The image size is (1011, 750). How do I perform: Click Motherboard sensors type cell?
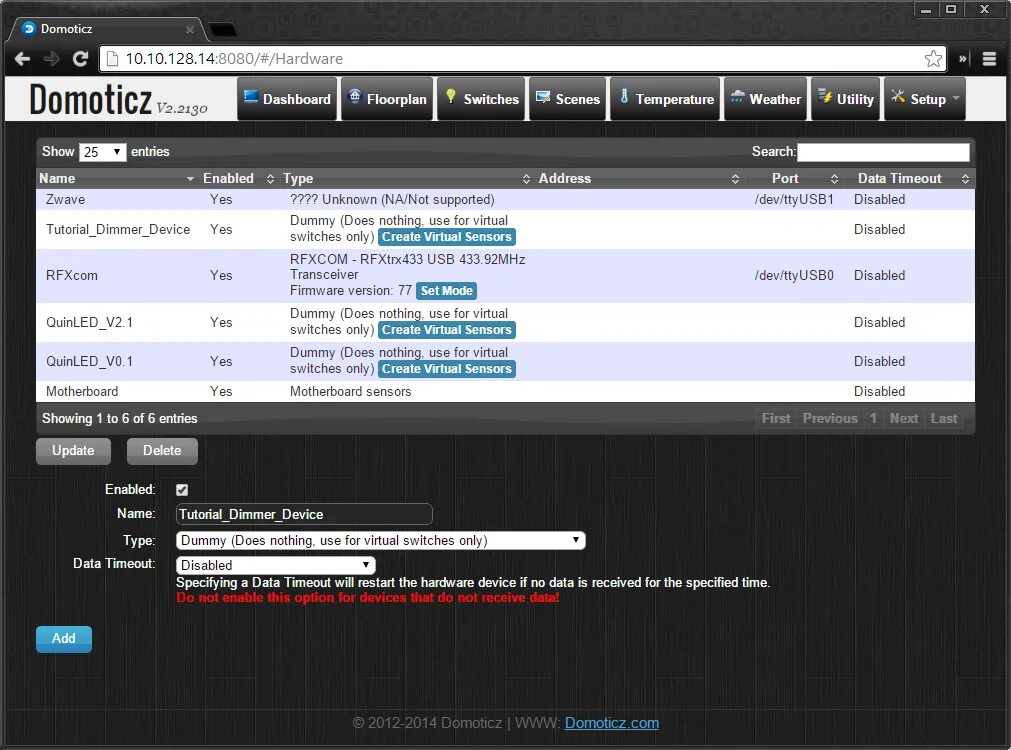[350, 391]
